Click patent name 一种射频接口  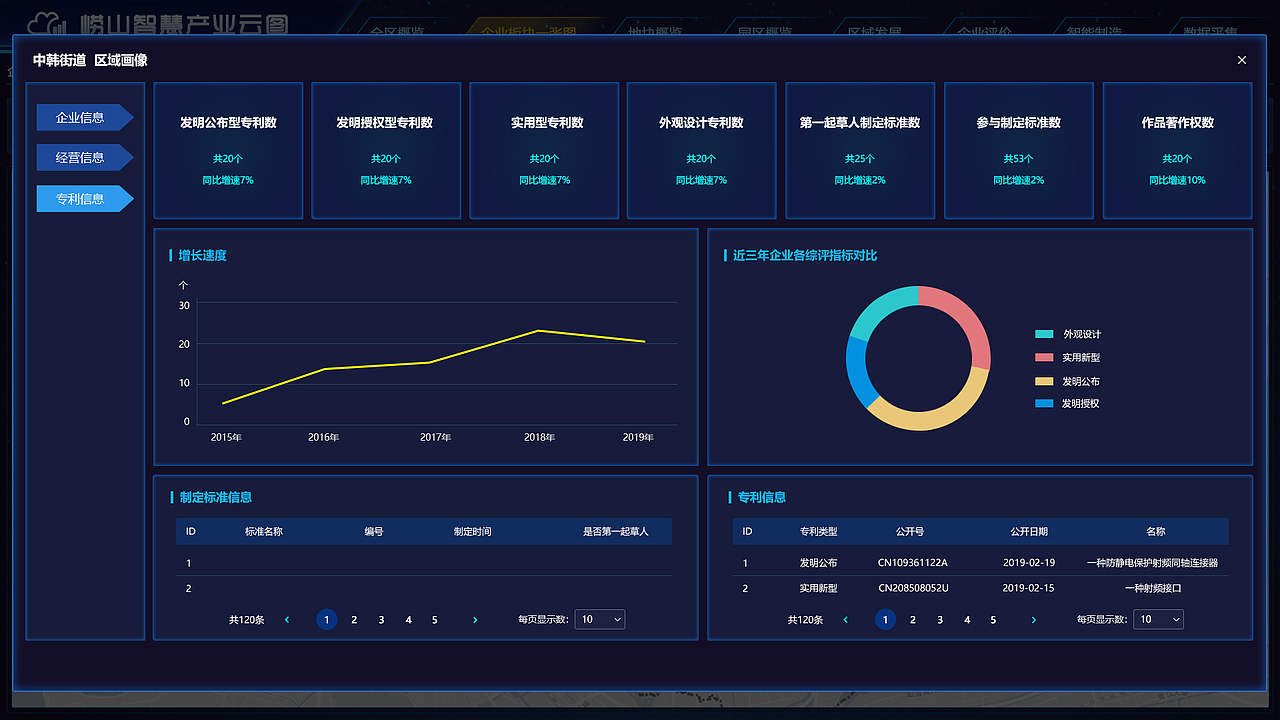(1153, 588)
